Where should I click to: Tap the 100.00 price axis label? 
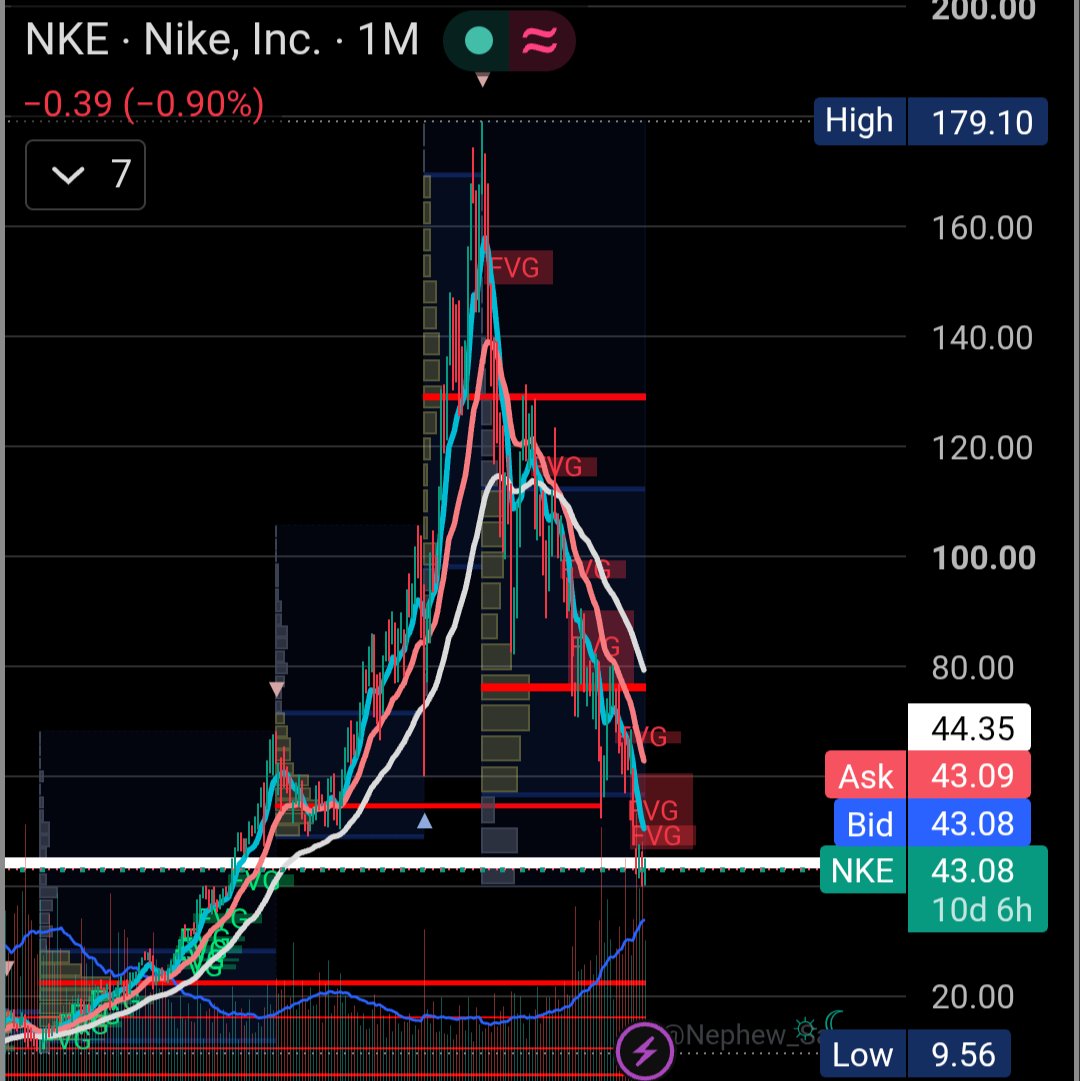[983, 558]
